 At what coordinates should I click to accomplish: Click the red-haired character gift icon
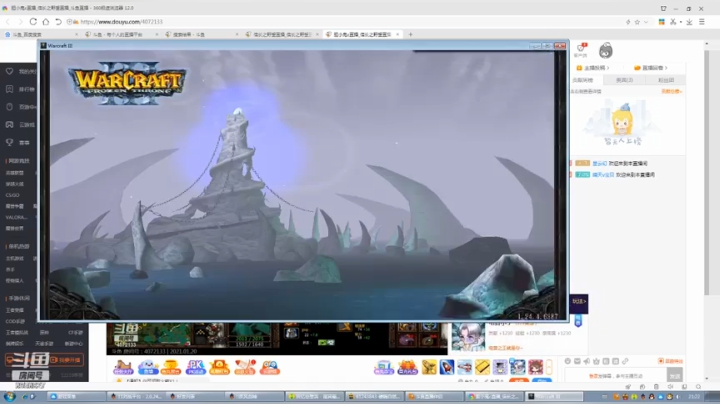coord(535,367)
